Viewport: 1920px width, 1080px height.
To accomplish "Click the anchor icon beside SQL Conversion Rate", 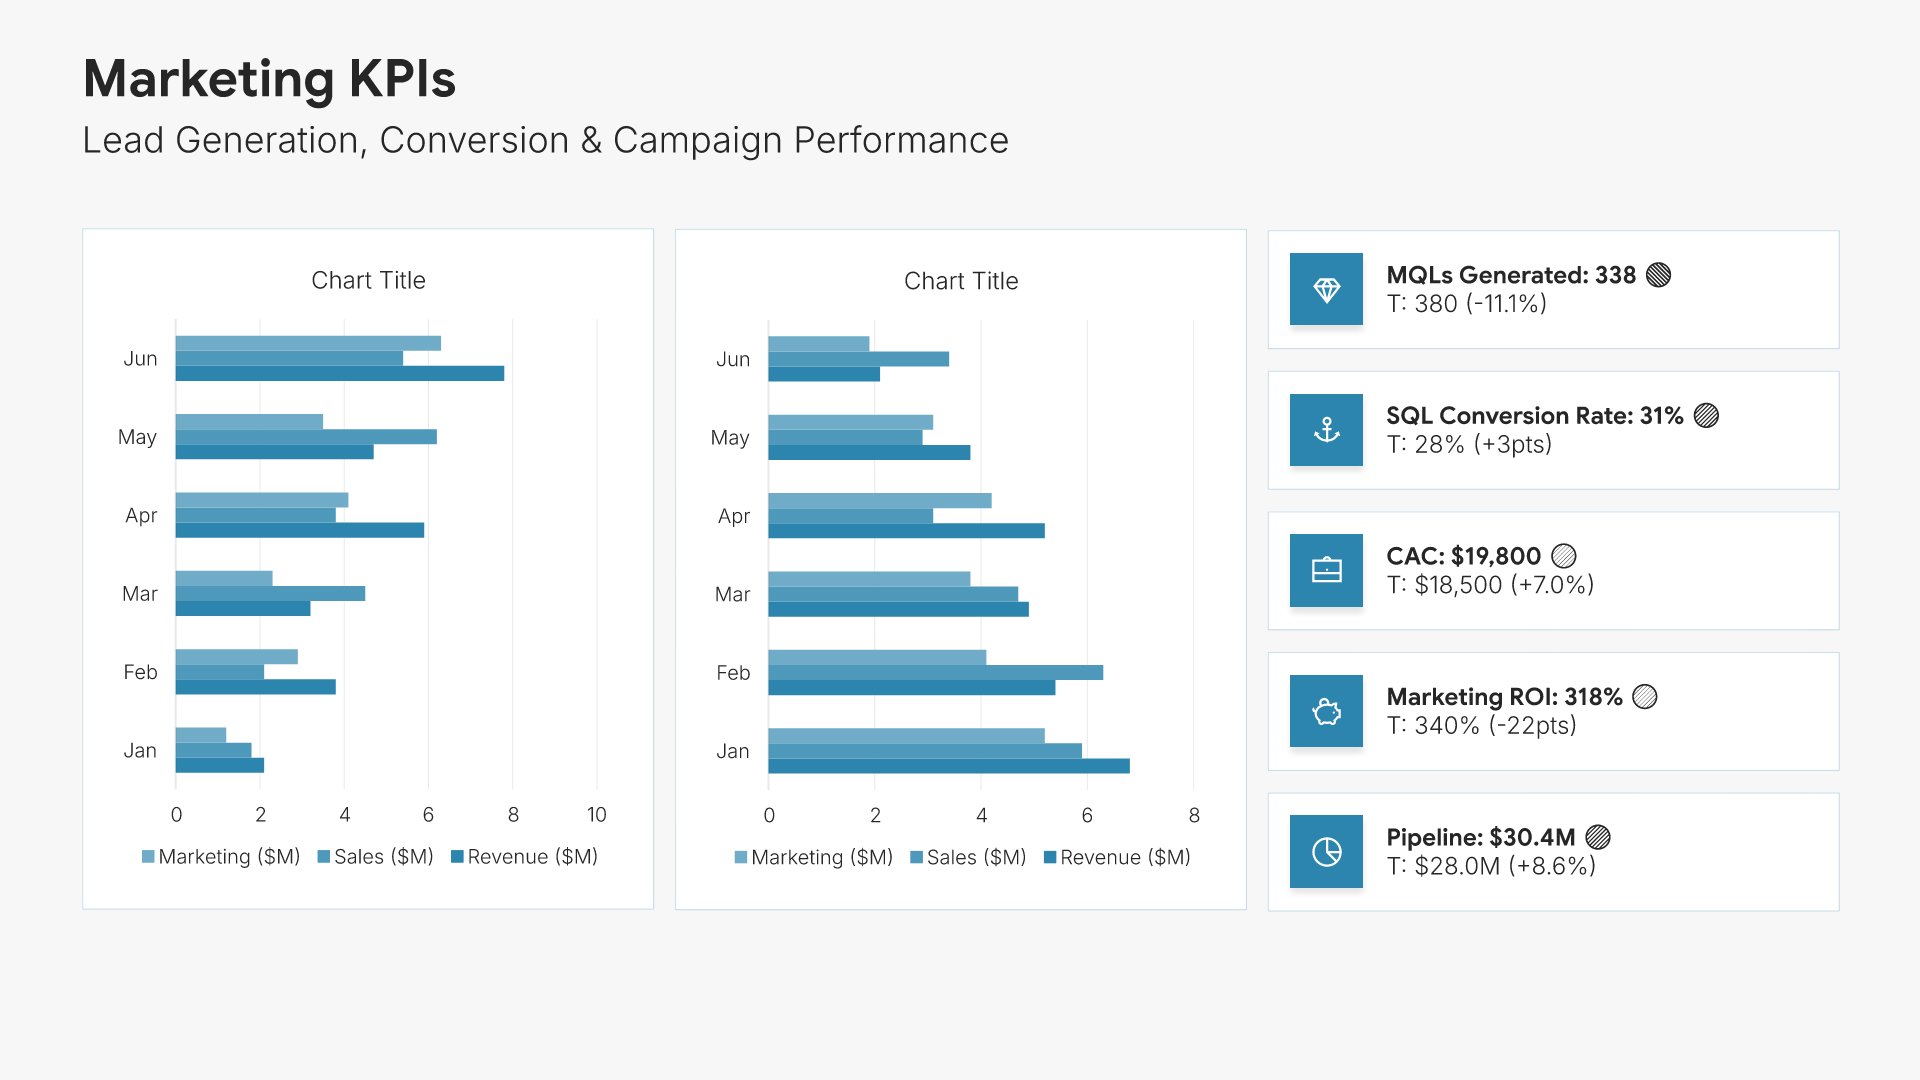I will [x=1326, y=430].
